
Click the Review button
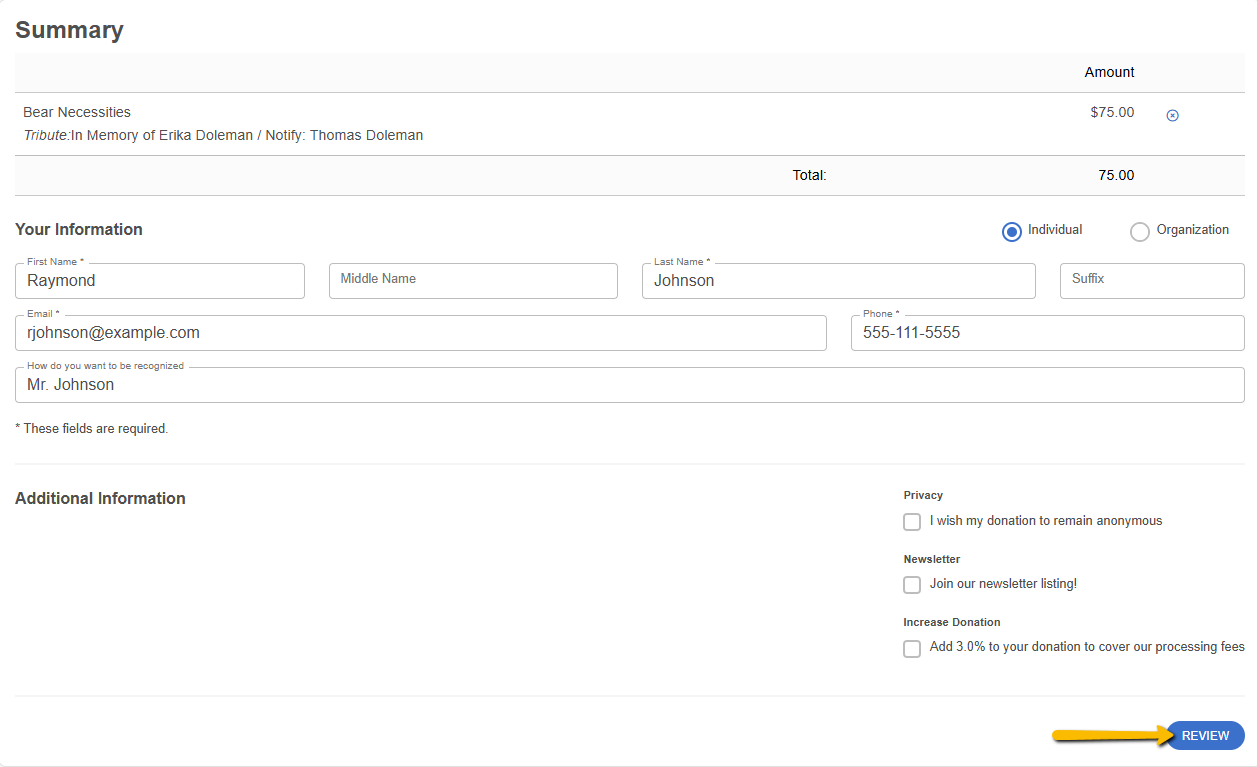pyautogui.click(x=1205, y=736)
